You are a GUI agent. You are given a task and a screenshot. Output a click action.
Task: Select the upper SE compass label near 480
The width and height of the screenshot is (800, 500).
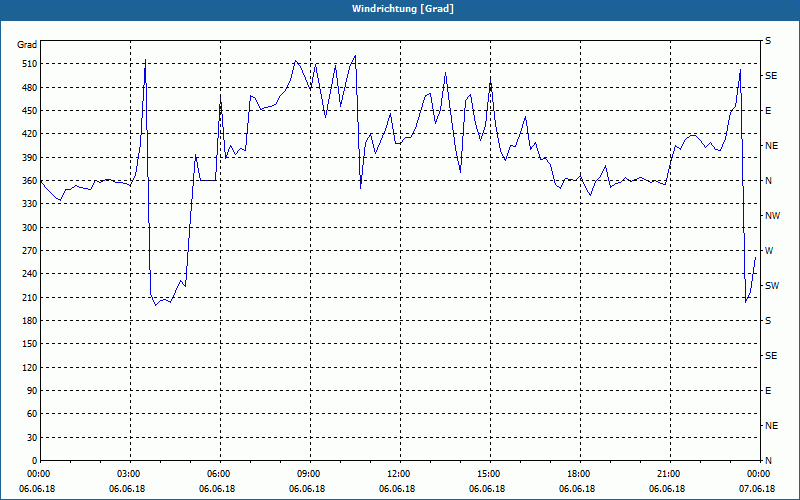[771, 76]
